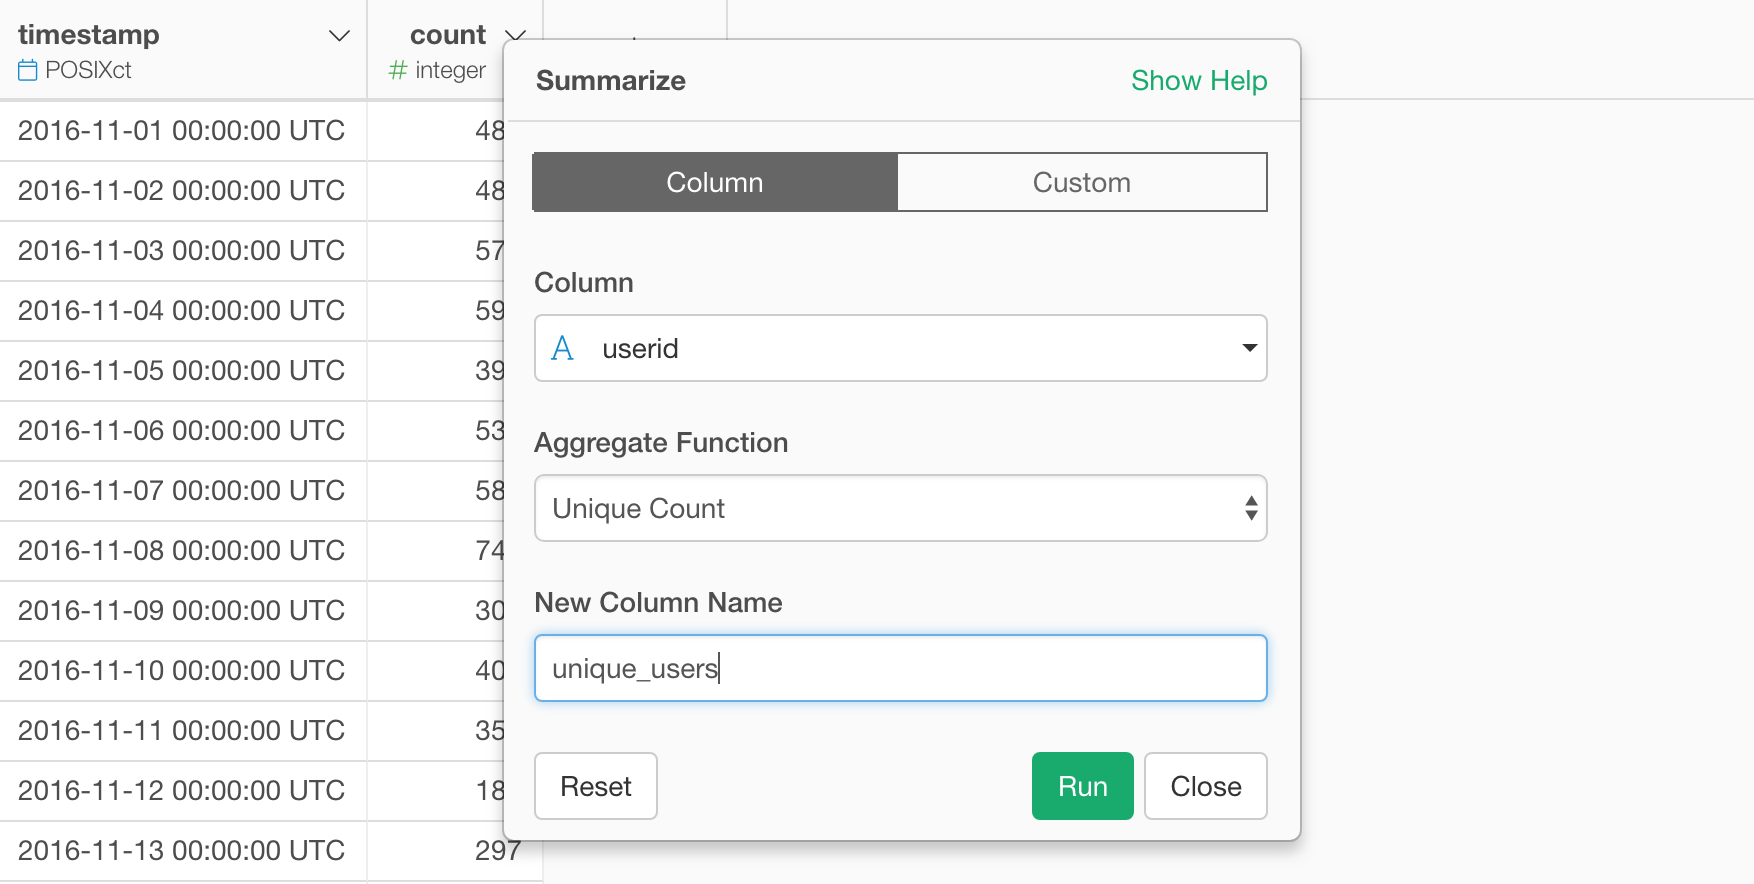
Task: Click the Reset button
Action: (596, 786)
